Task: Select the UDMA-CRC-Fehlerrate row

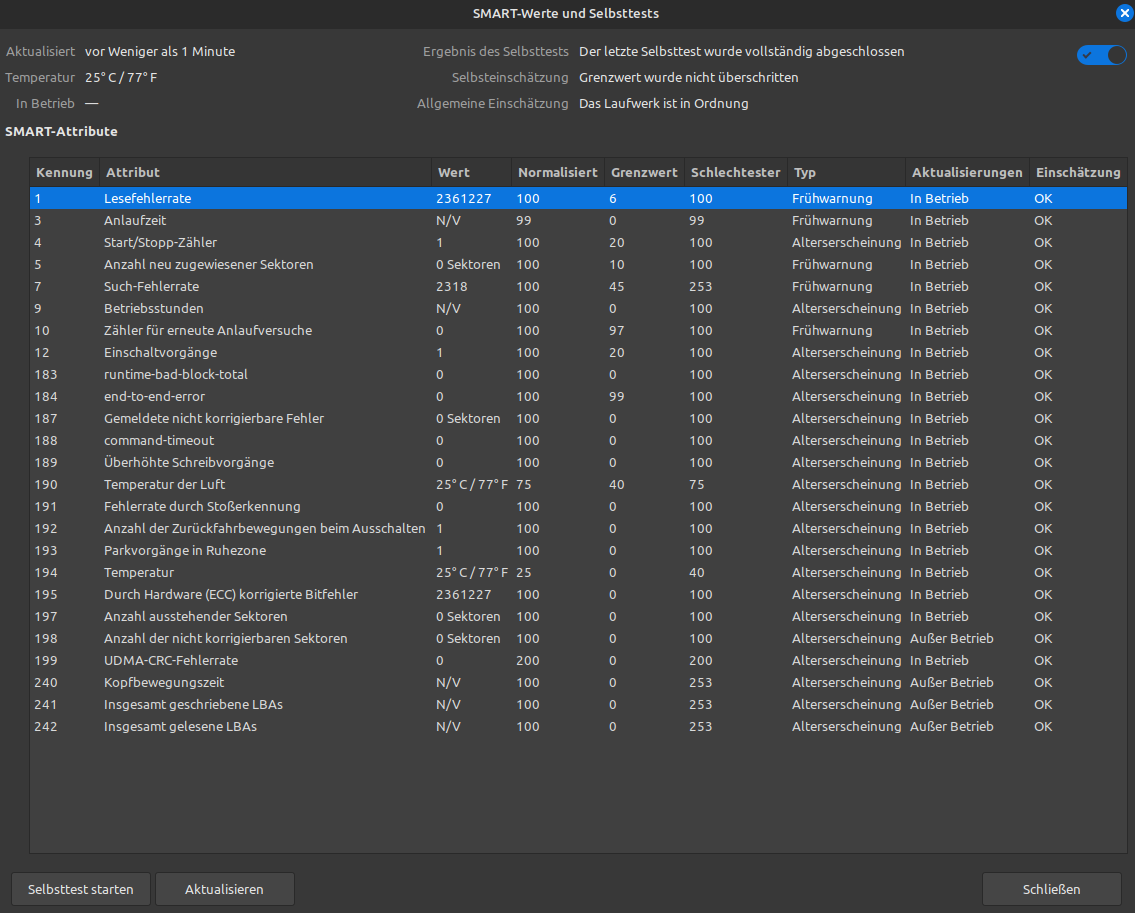Action: [x=578, y=660]
